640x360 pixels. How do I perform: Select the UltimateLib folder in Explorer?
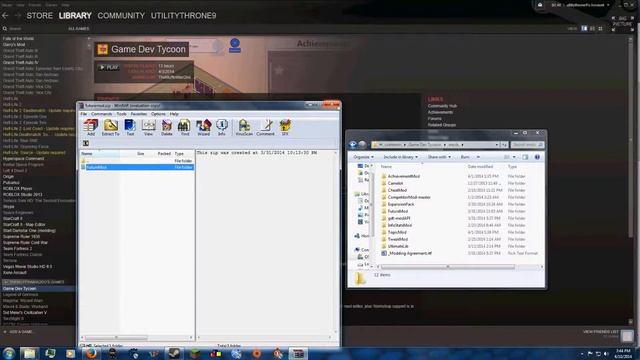click(398, 247)
